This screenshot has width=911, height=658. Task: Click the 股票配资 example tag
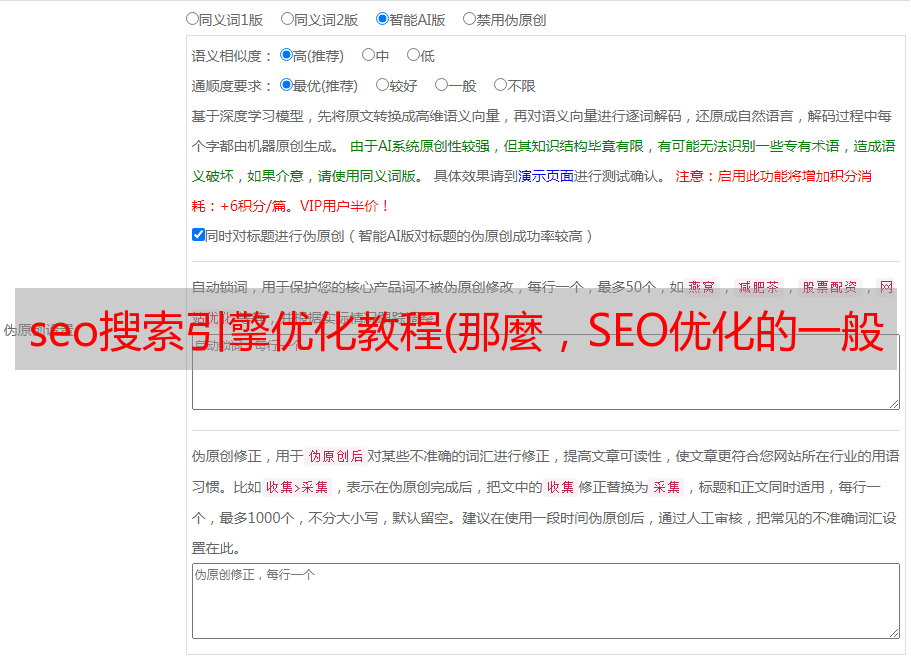point(830,287)
